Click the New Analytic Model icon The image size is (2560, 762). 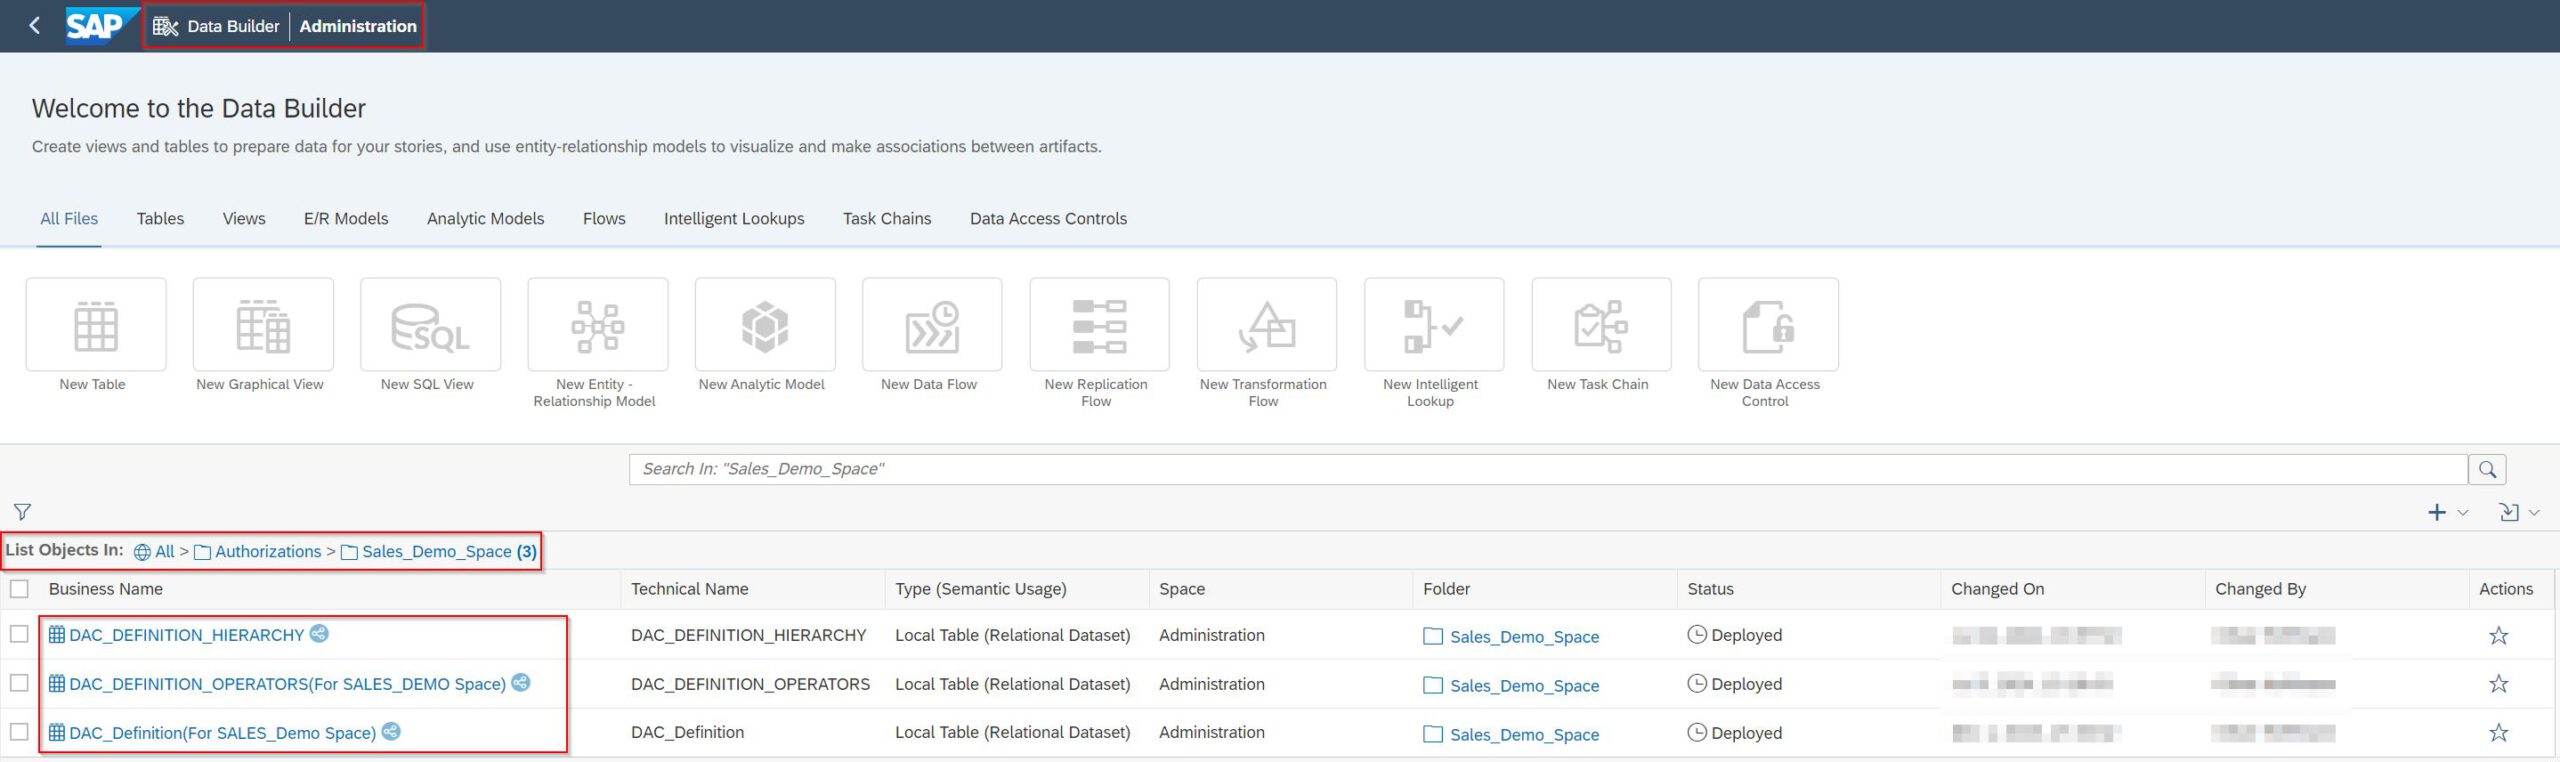(765, 325)
